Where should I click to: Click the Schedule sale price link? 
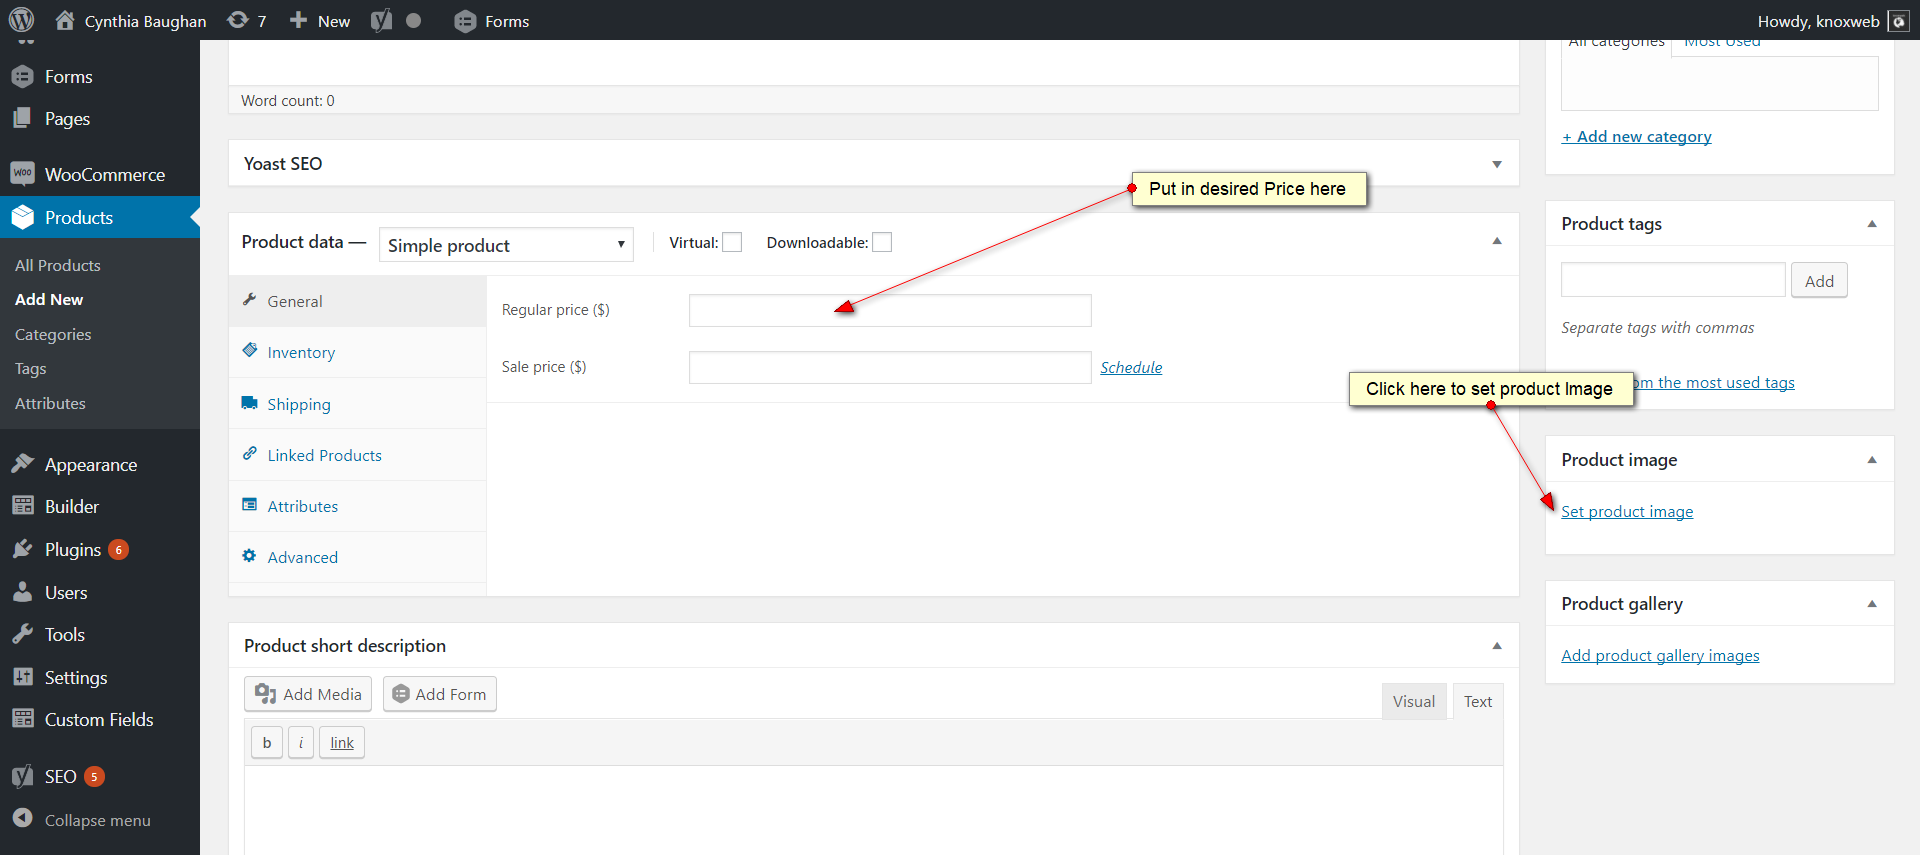(1131, 367)
